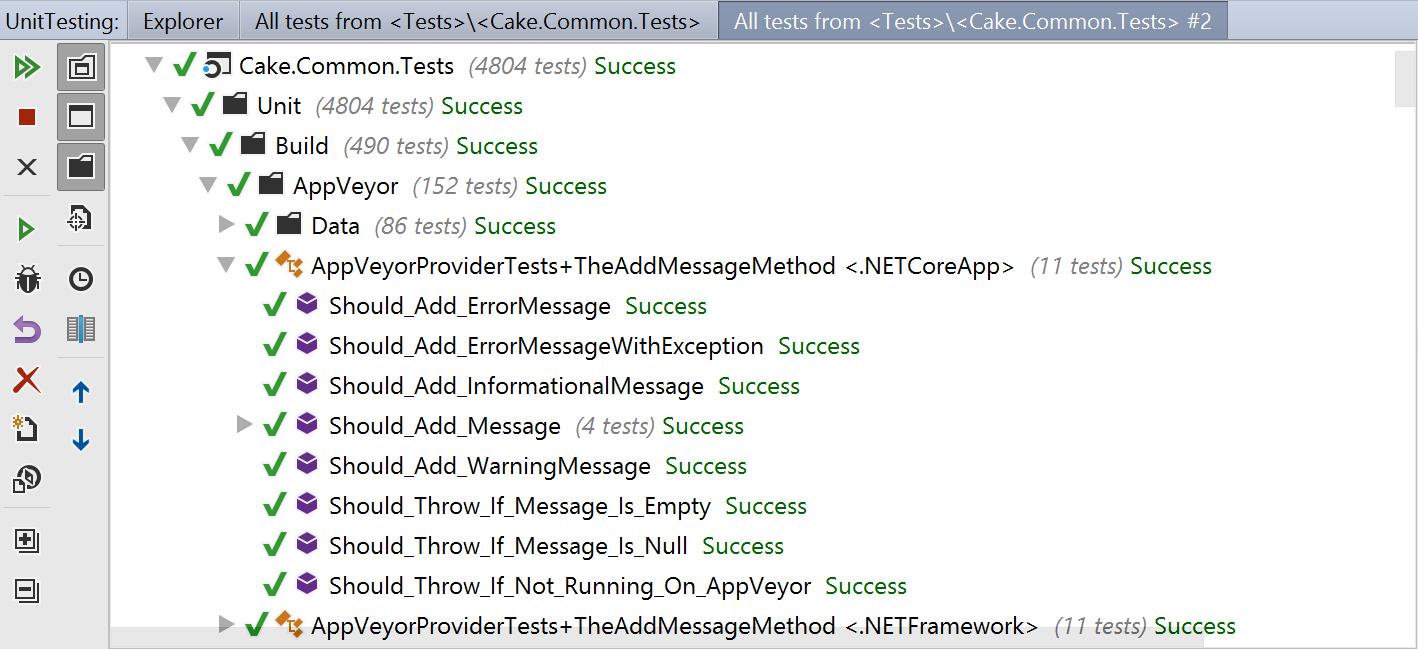The width and height of the screenshot is (1418, 650).
Task: Click the purple curved-arrow rerun icon
Action: click(x=27, y=329)
